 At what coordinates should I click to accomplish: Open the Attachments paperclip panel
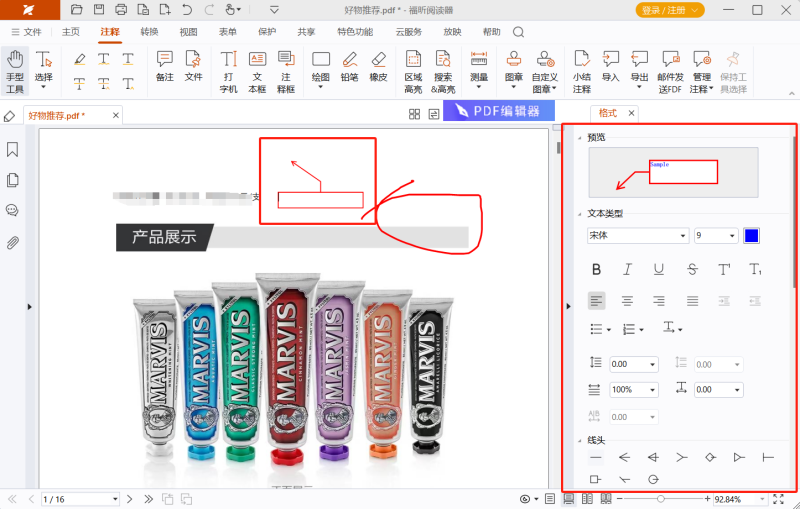click(x=12, y=243)
